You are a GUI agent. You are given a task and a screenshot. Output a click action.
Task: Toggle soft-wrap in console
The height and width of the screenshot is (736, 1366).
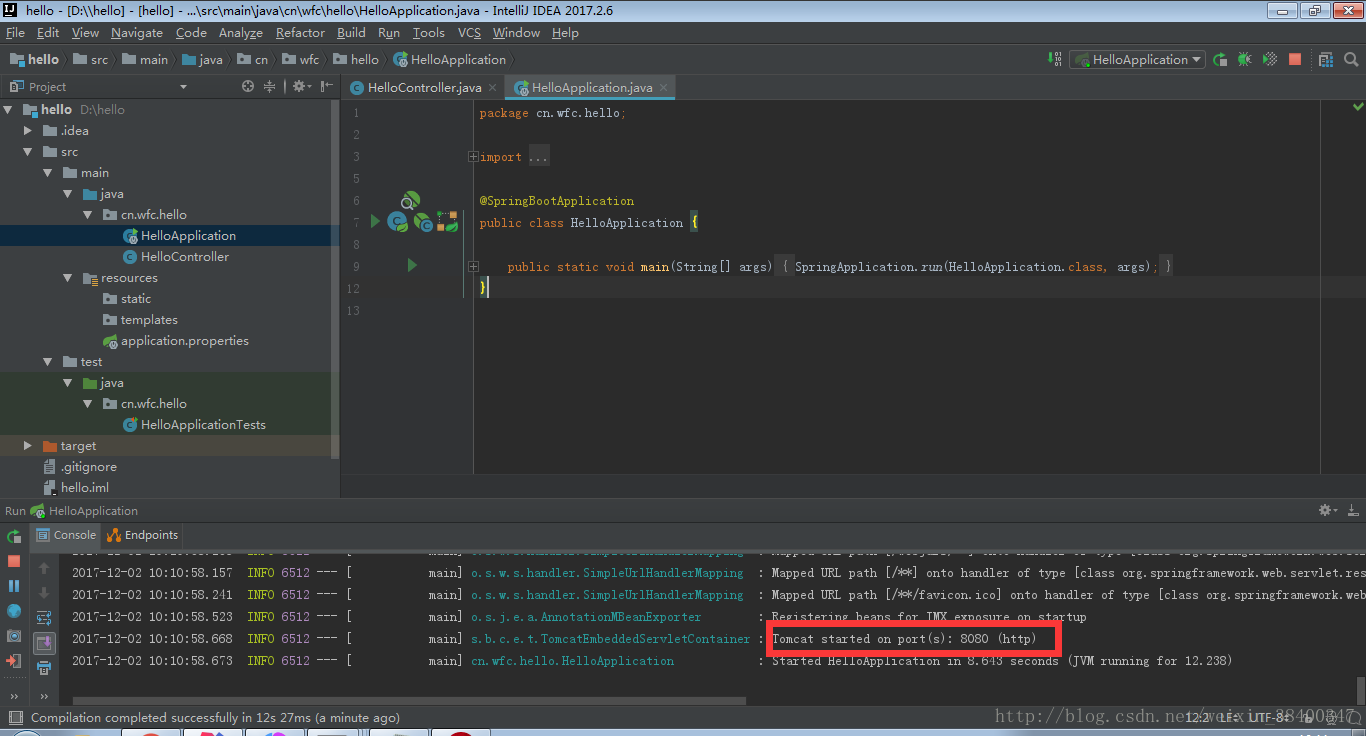click(x=44, y=618)
